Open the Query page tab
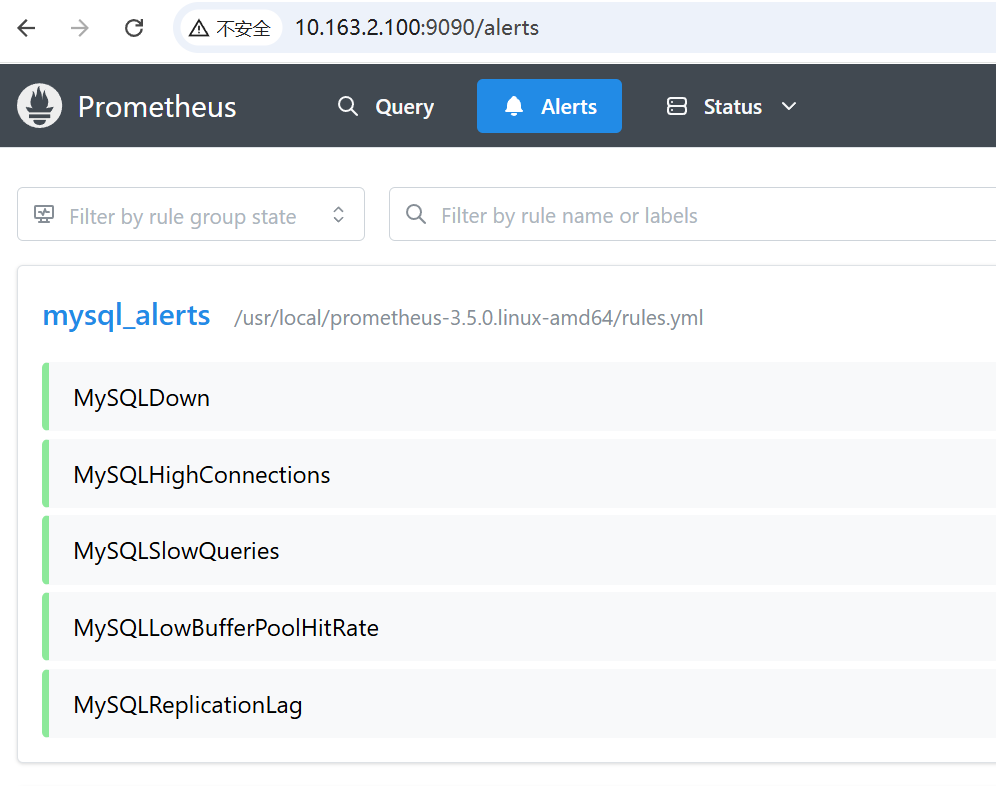996x786 pixels. (x=386, y=106)
